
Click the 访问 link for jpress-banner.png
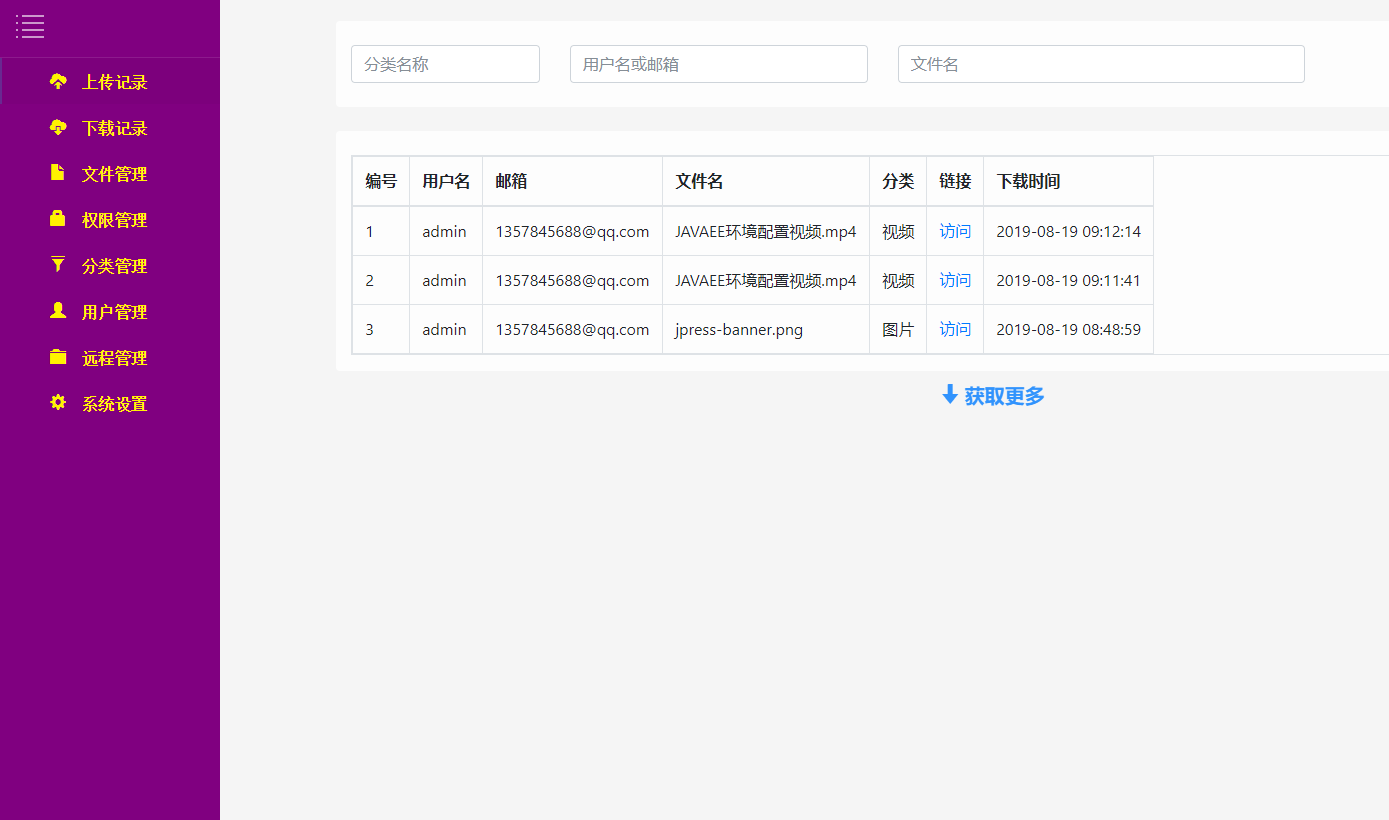[954, 328]
